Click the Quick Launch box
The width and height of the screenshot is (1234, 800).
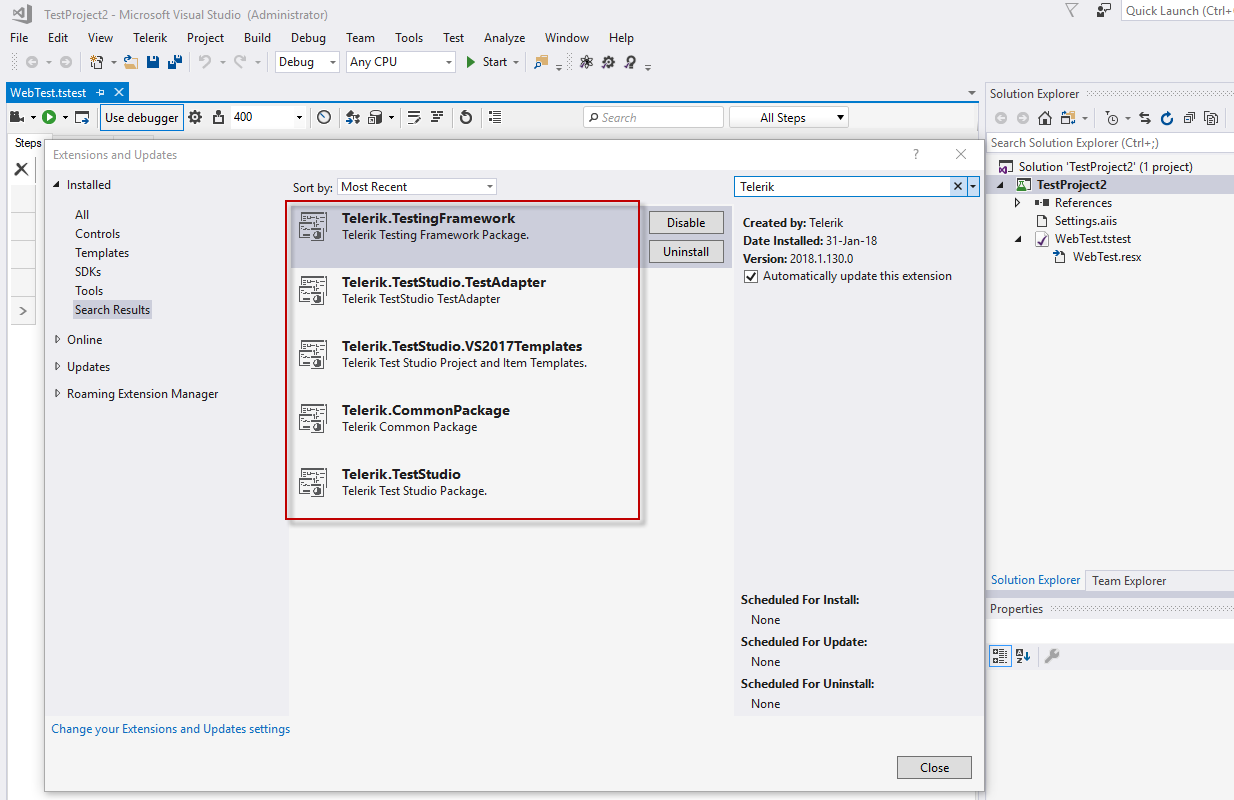(1177, 11)
